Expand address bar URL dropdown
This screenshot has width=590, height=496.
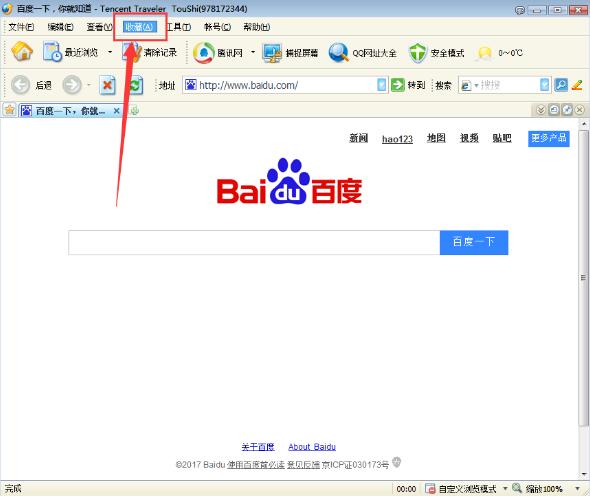382,85
